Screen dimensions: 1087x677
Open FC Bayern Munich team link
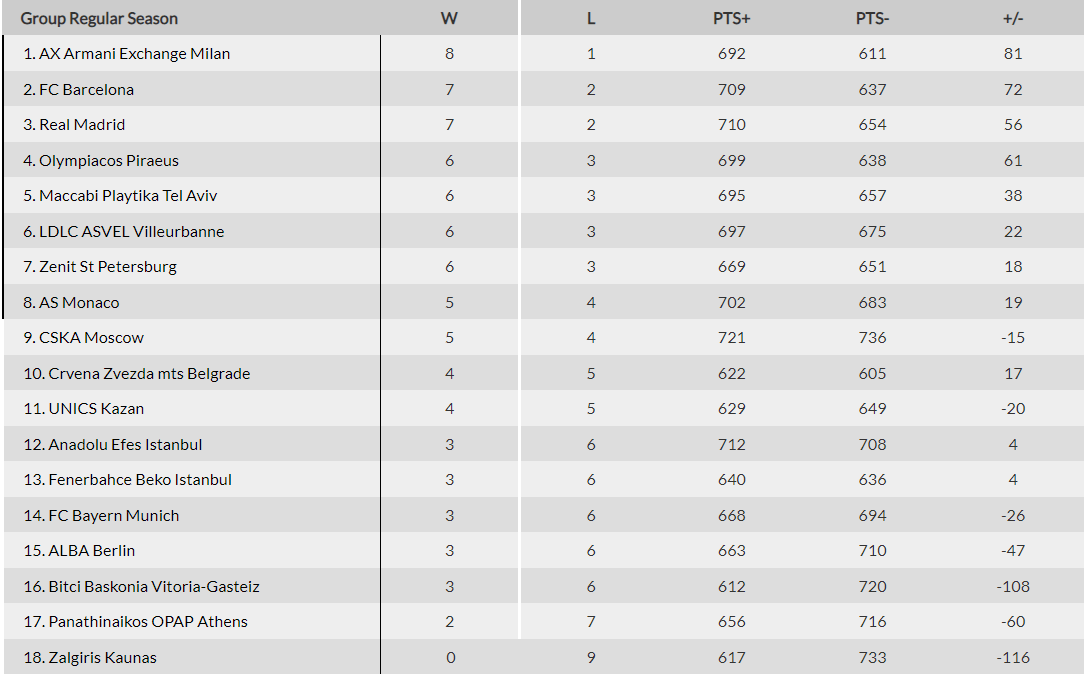114,516
